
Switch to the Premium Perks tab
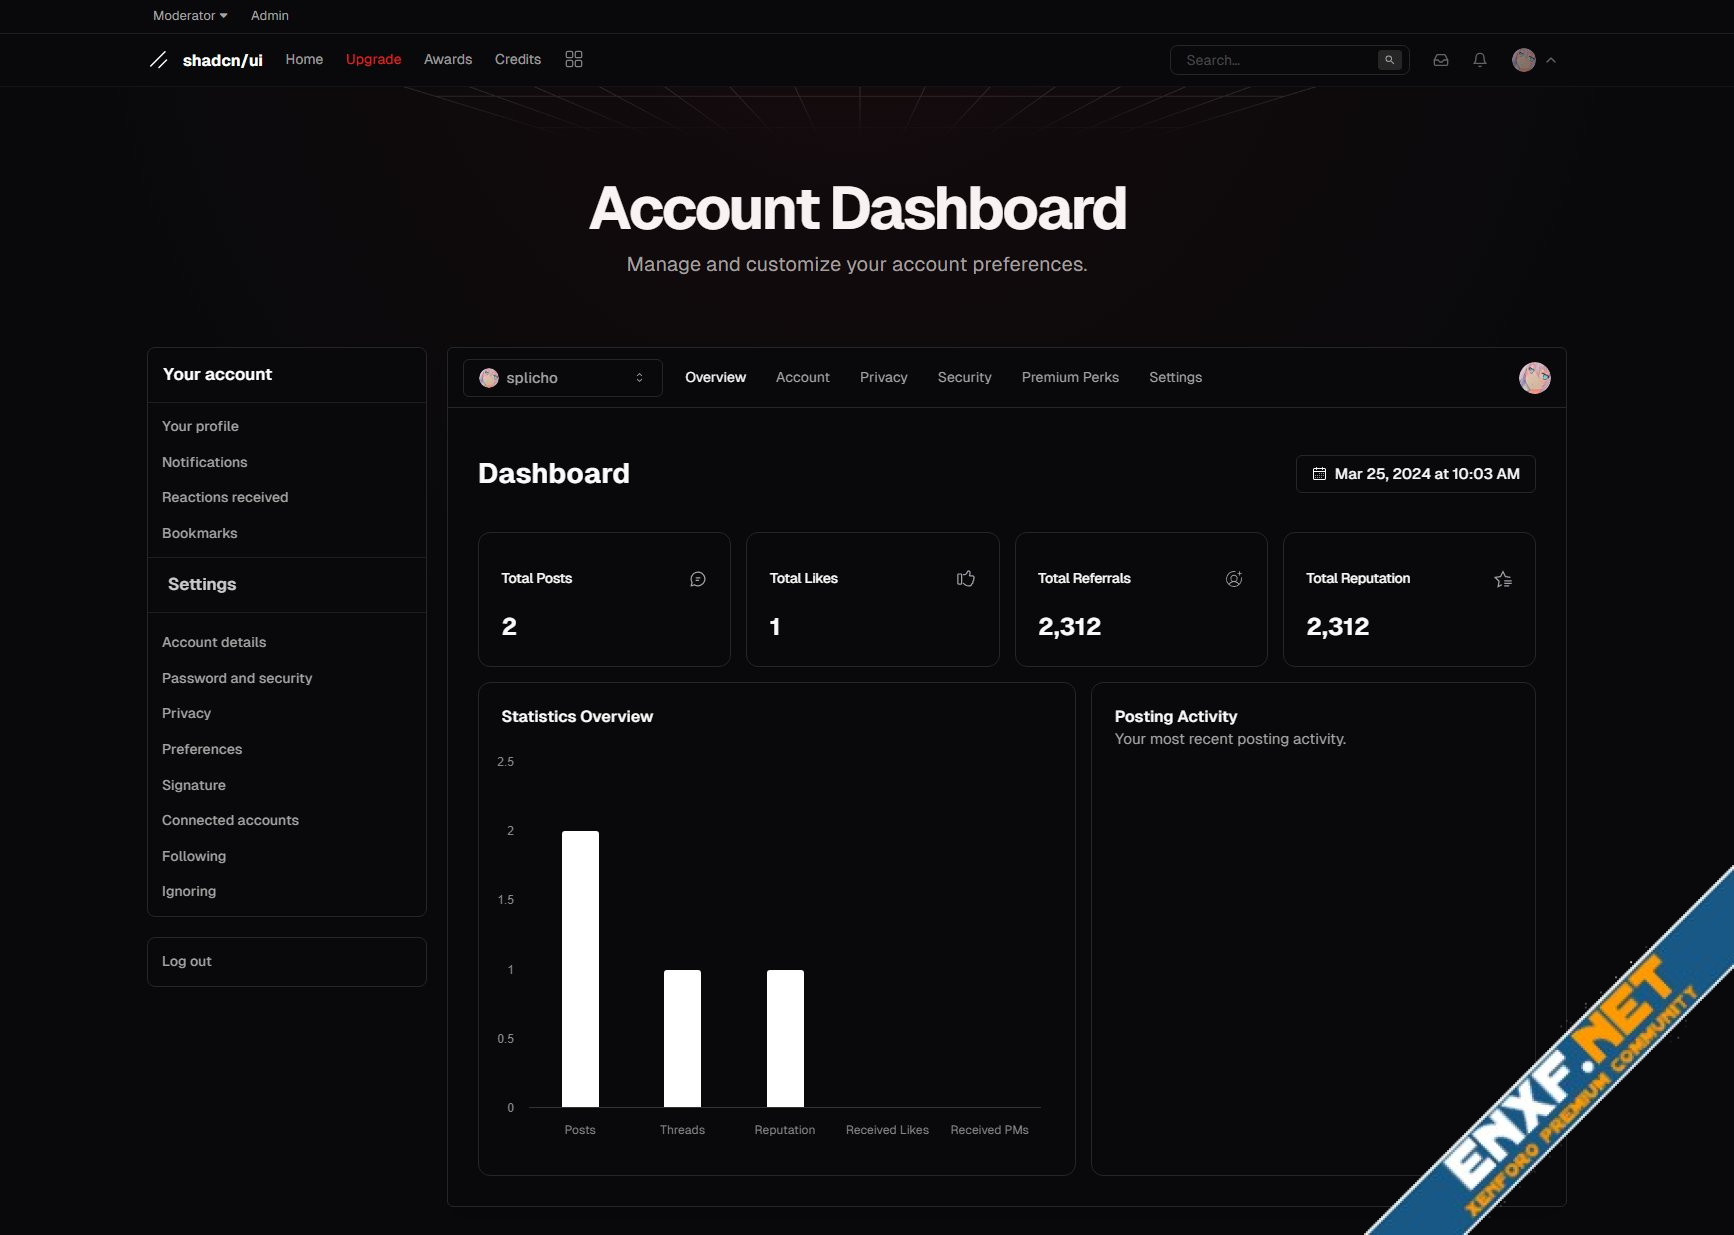point(1069,378)
